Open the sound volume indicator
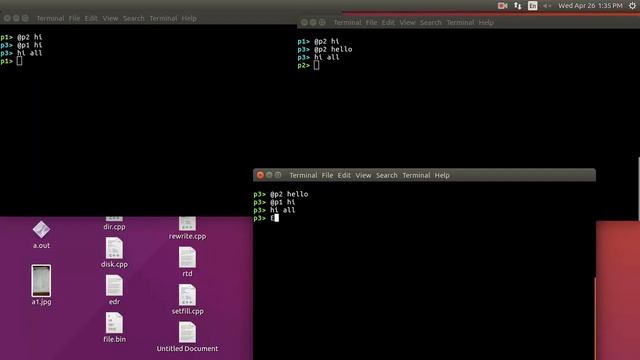 [x=547, y=6]
